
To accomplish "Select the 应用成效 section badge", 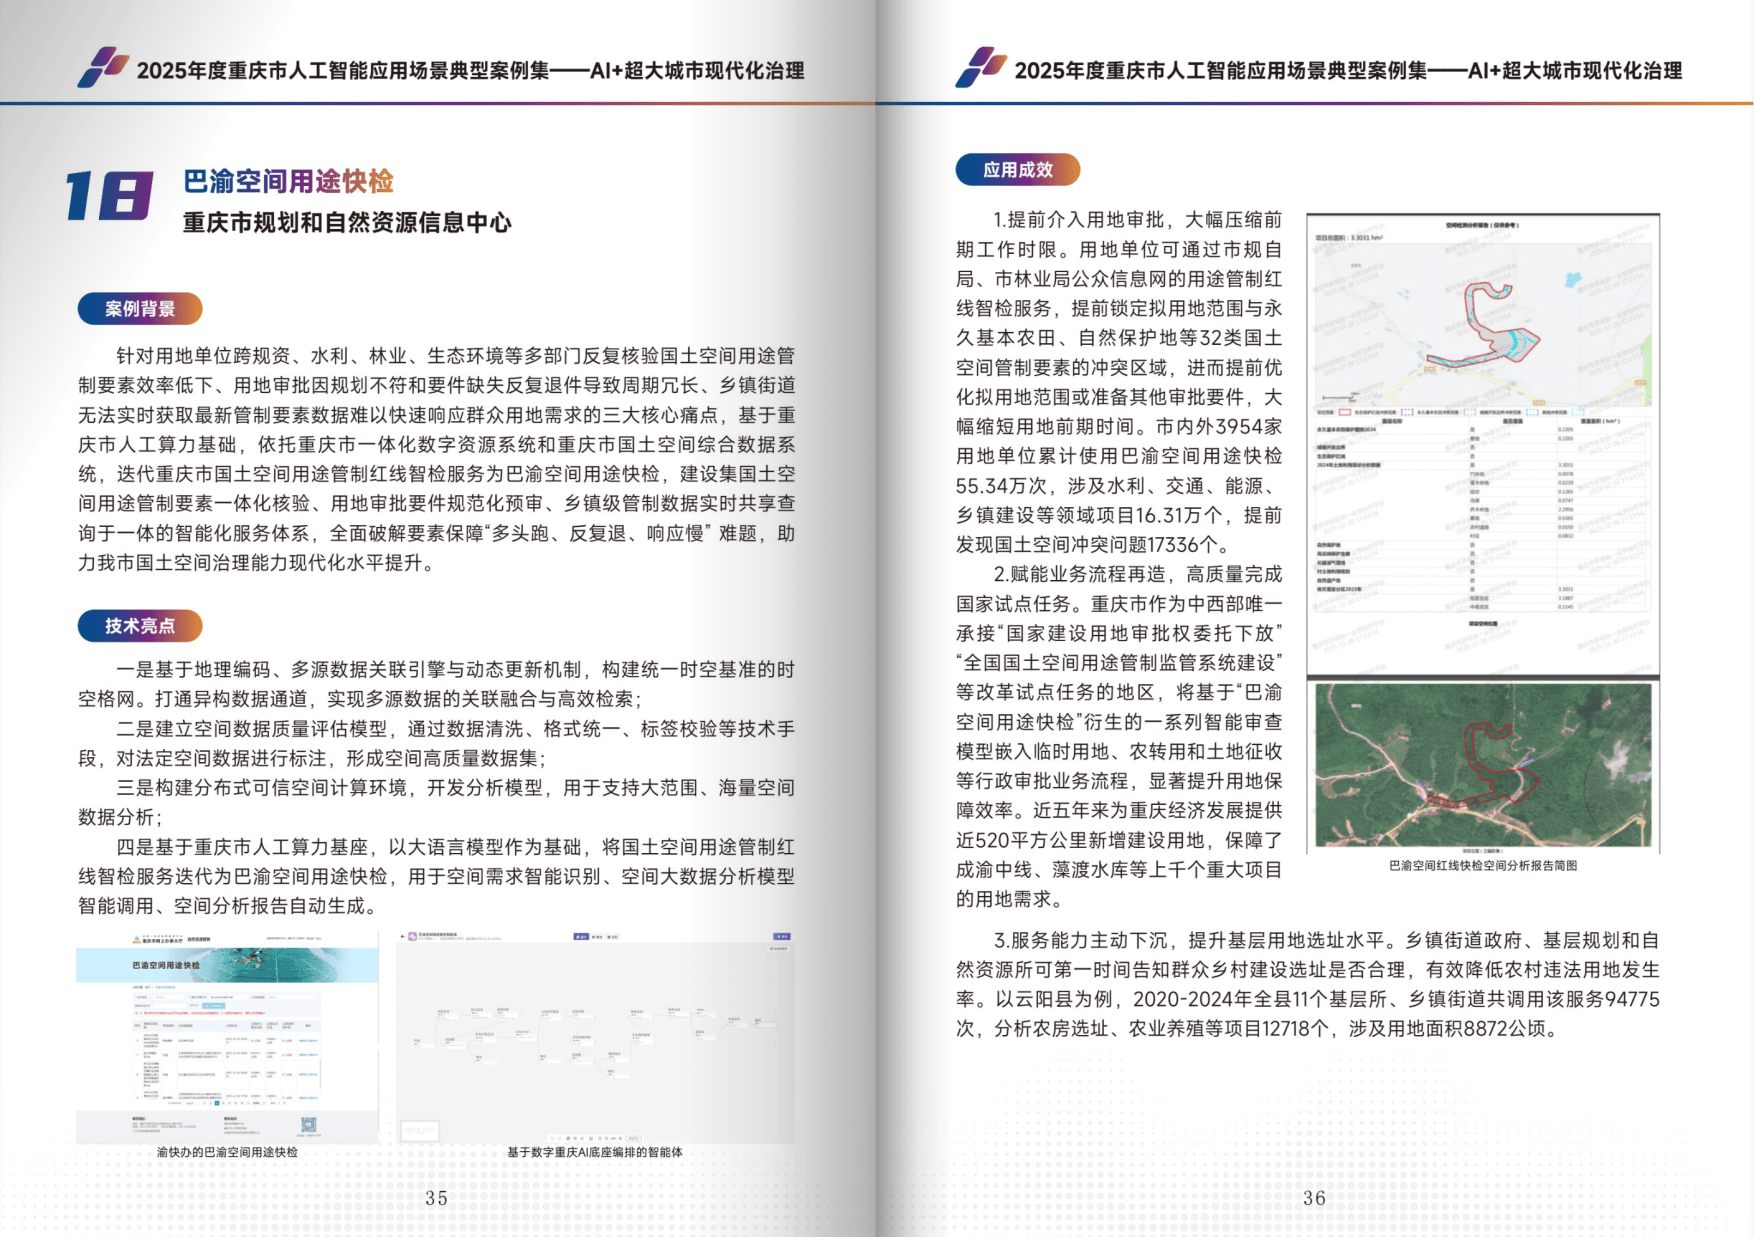I will coord(1017,170).
